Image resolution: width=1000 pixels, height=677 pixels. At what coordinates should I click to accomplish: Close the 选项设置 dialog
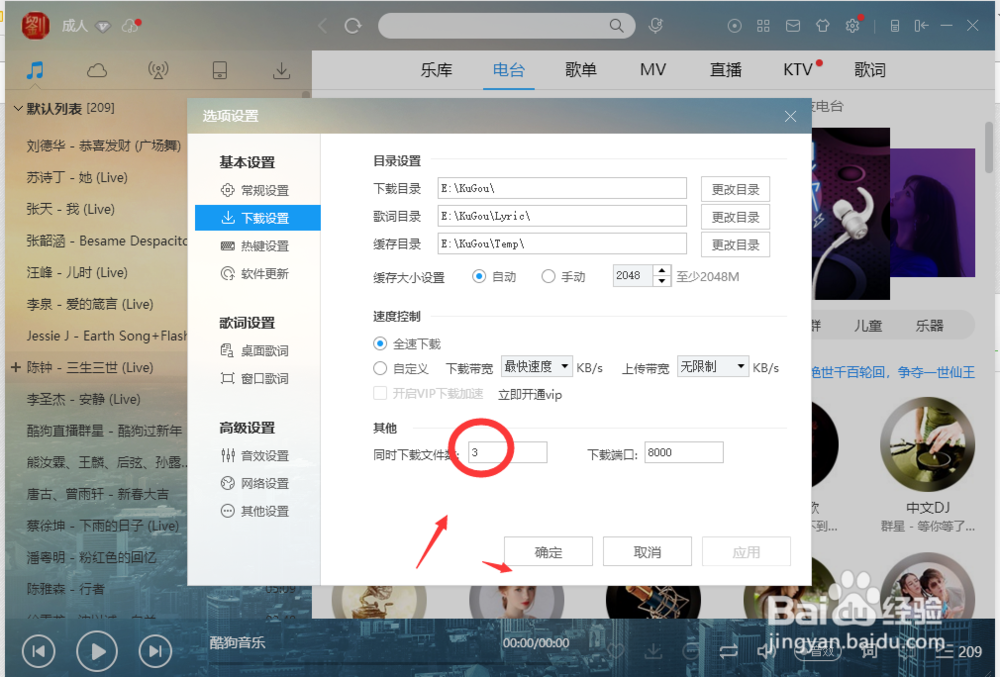(x=790, y=116)
